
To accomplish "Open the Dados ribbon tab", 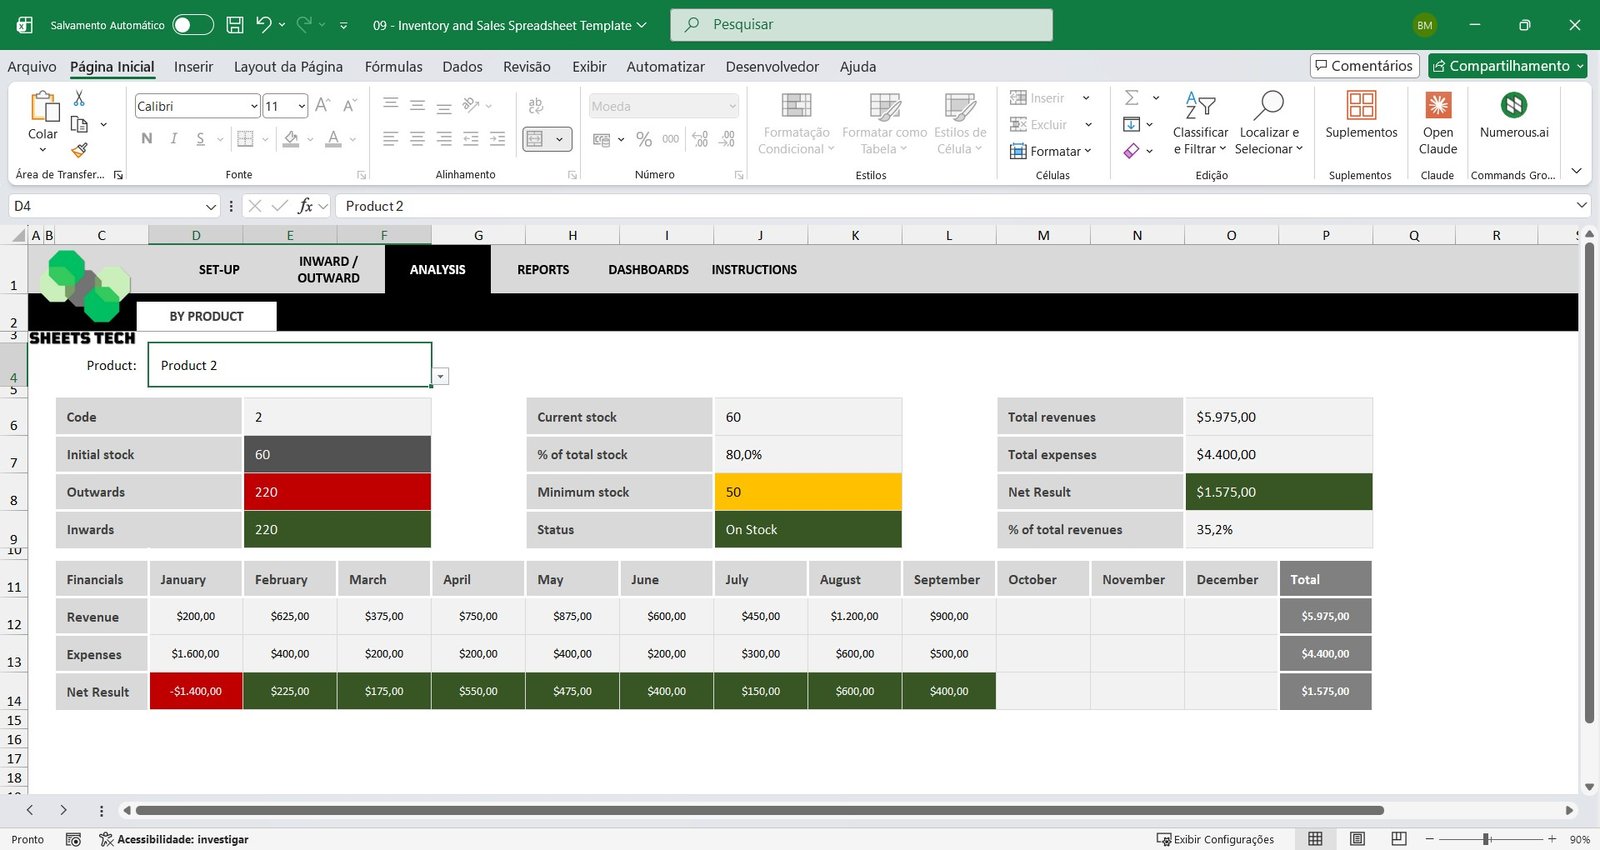I will pyautogui.click(x=462, y=66).
